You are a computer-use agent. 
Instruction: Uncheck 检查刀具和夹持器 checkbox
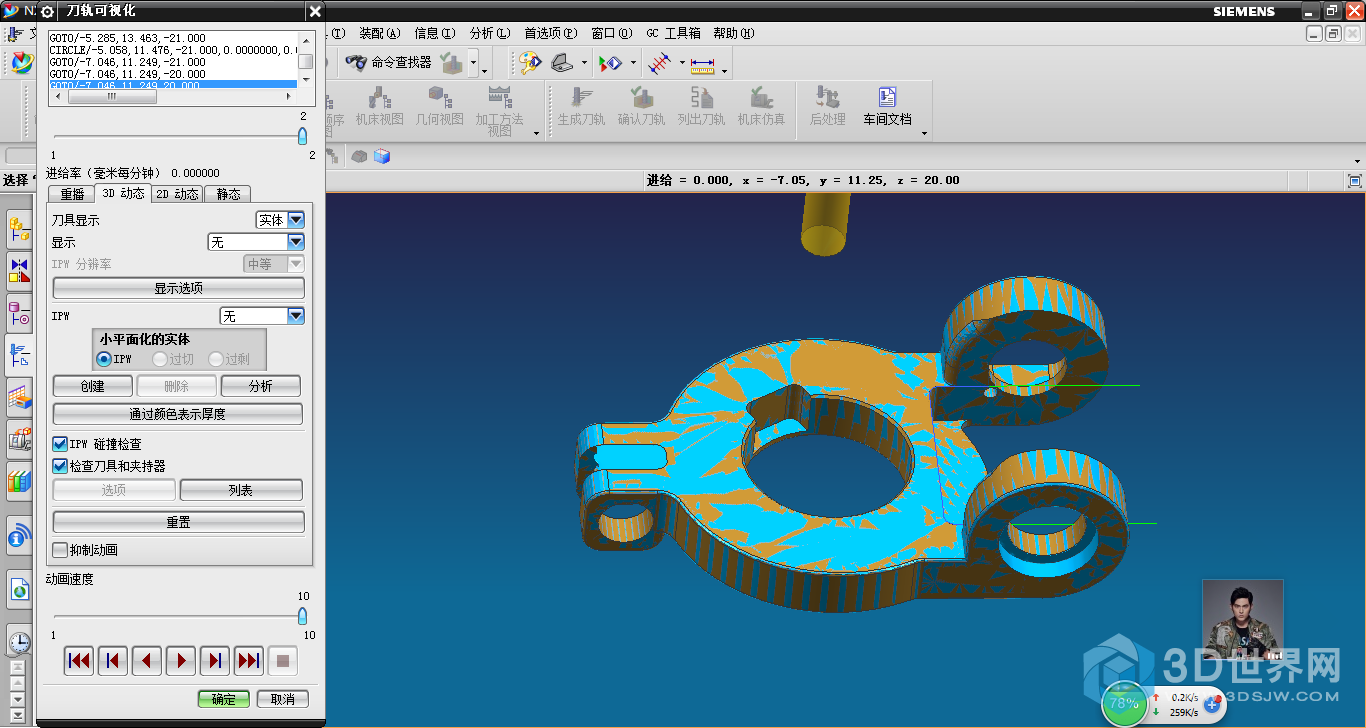click(x=61, y=466)
